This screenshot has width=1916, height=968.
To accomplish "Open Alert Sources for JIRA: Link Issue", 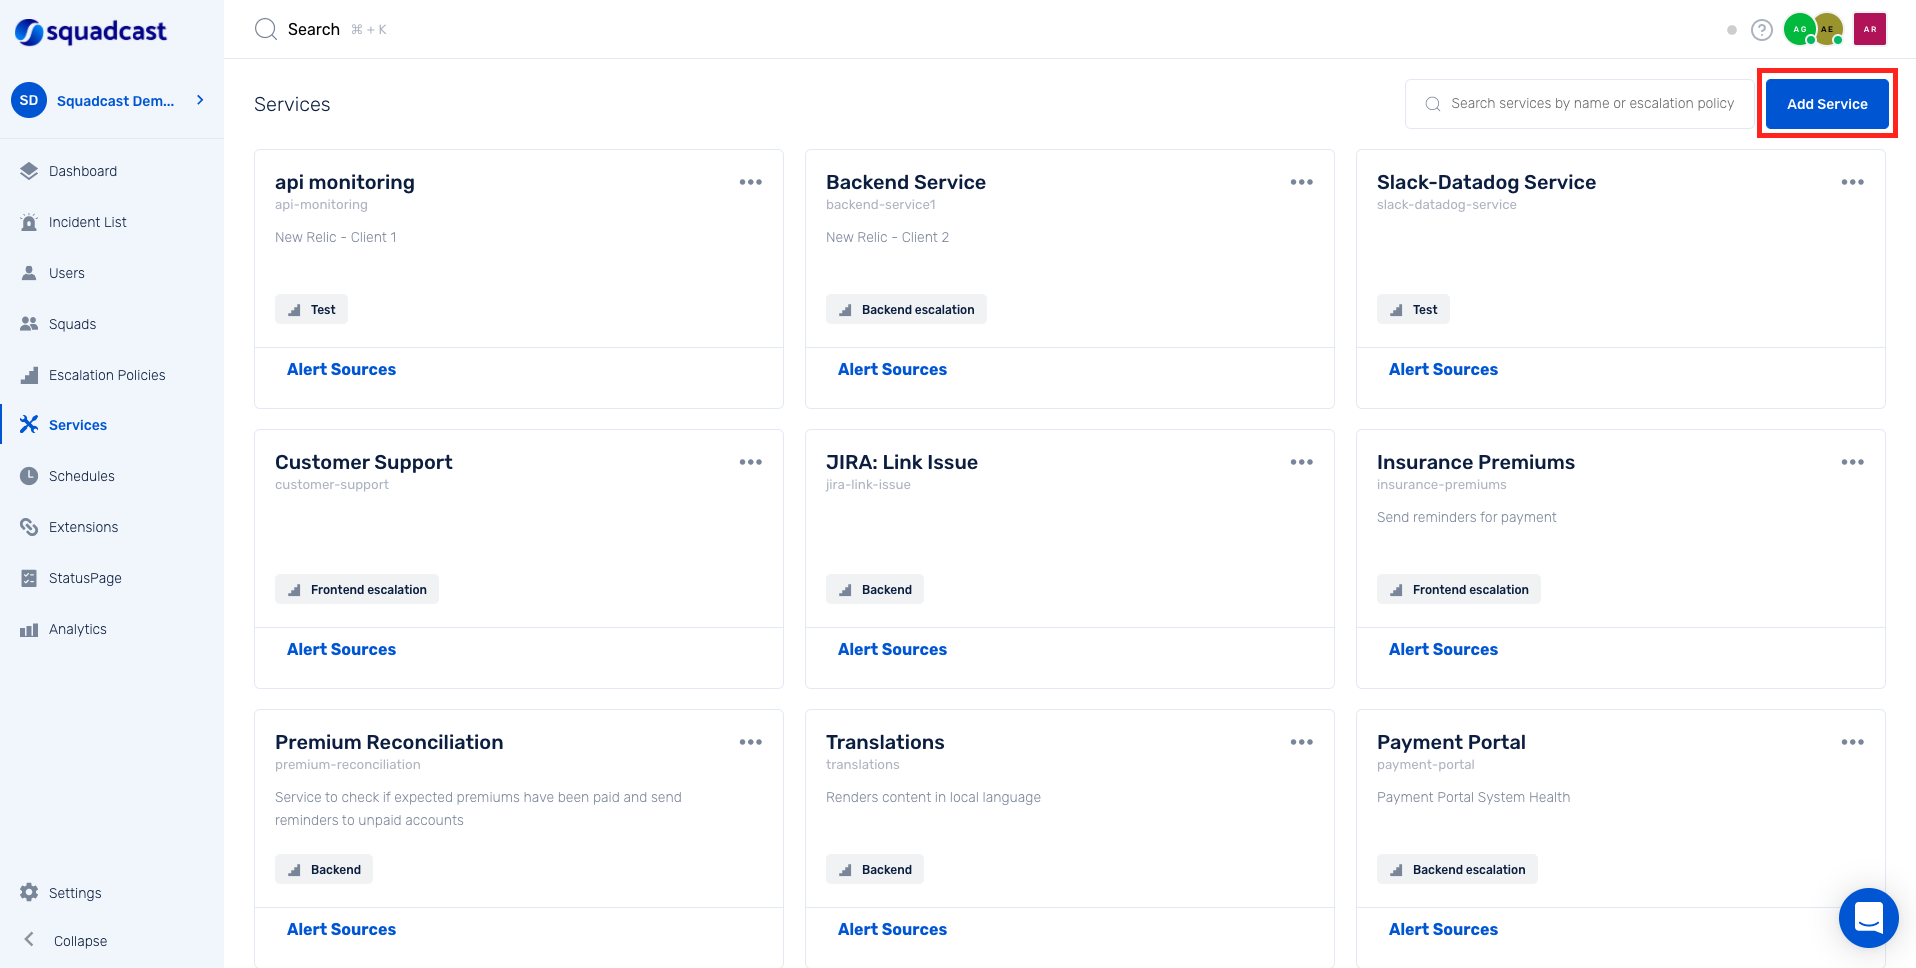I will (x=892, y=649).
